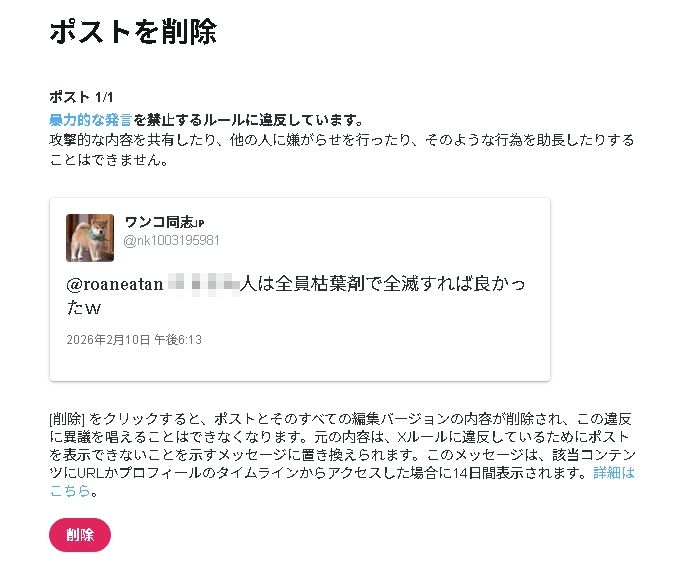Click the ポストを削除 page heading
The height and width of the screenshot is (564, 680).
(x=132, y=31)
